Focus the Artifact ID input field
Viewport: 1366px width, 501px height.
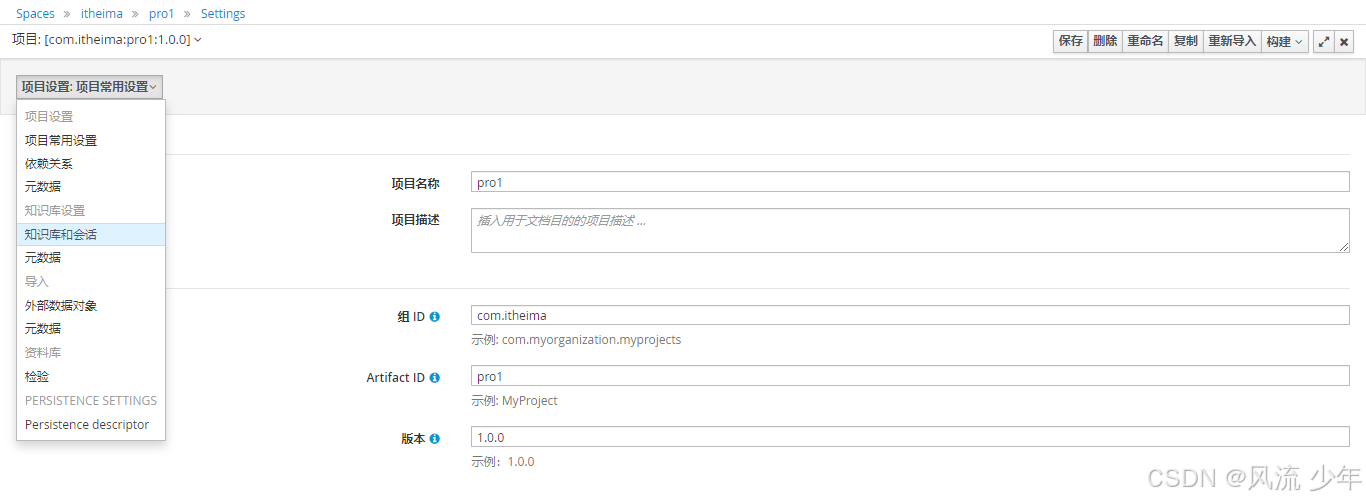pos(910,377)
